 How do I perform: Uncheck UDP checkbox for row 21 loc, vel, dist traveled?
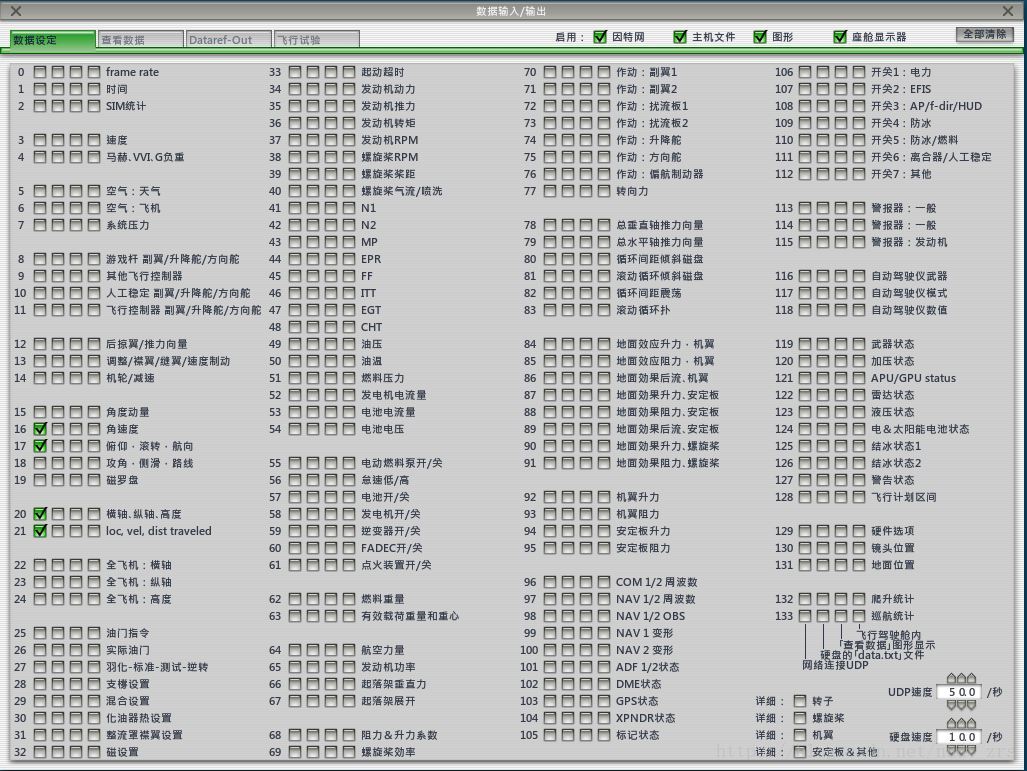[40, 531]
